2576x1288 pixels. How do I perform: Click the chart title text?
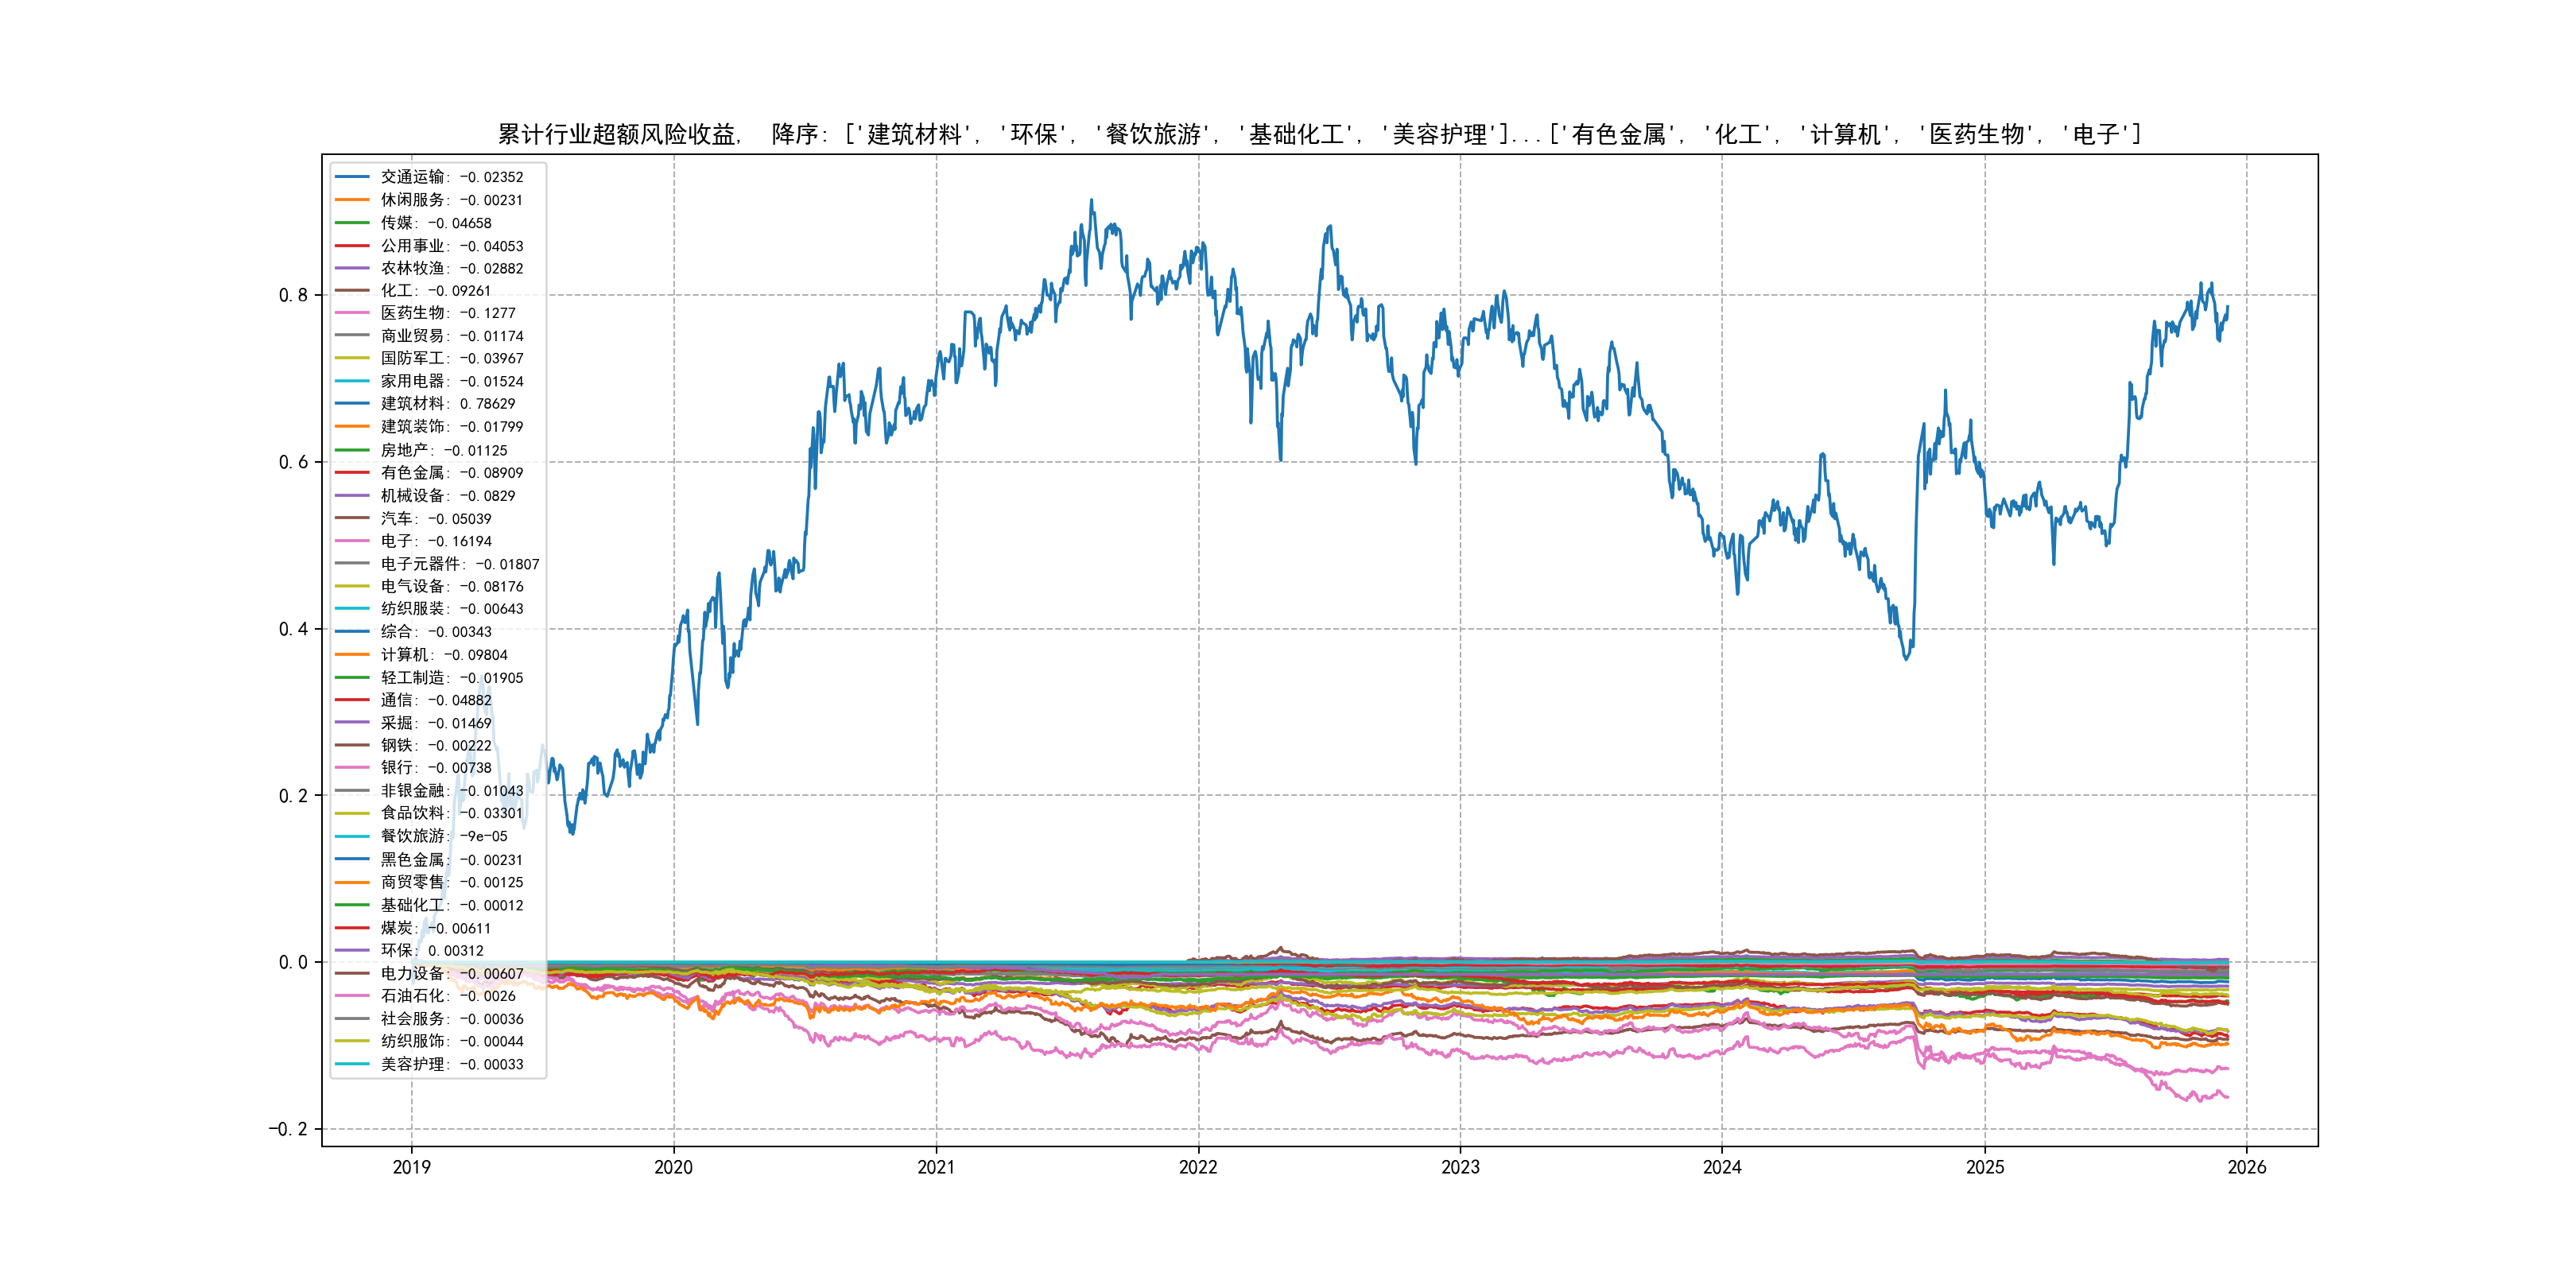[1318, 134]
